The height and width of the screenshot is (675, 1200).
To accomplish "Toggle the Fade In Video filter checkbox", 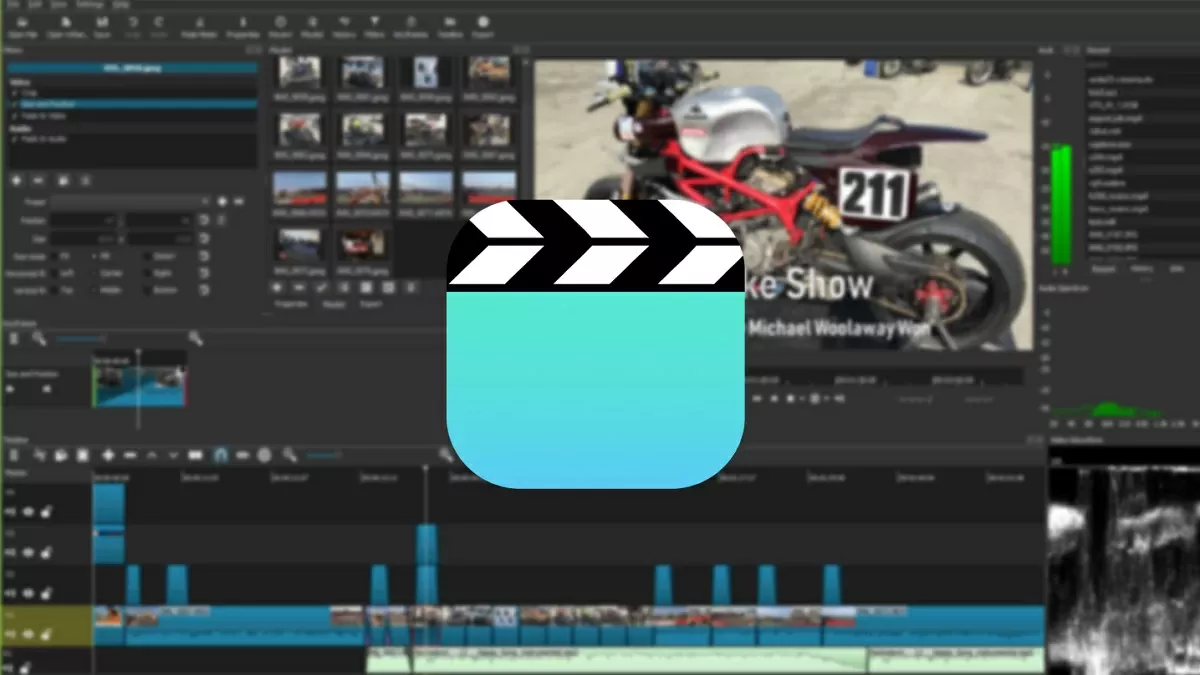I will 13,116.
